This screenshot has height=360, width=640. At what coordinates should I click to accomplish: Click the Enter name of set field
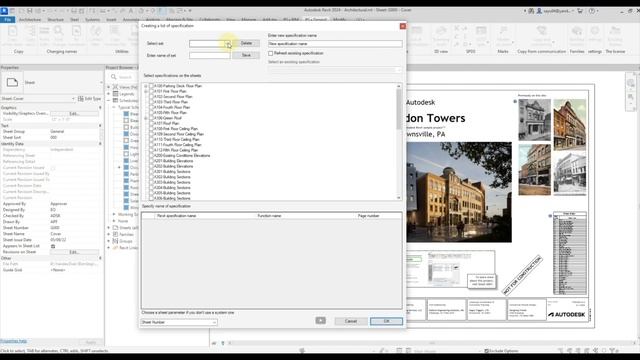pos(210,55)
